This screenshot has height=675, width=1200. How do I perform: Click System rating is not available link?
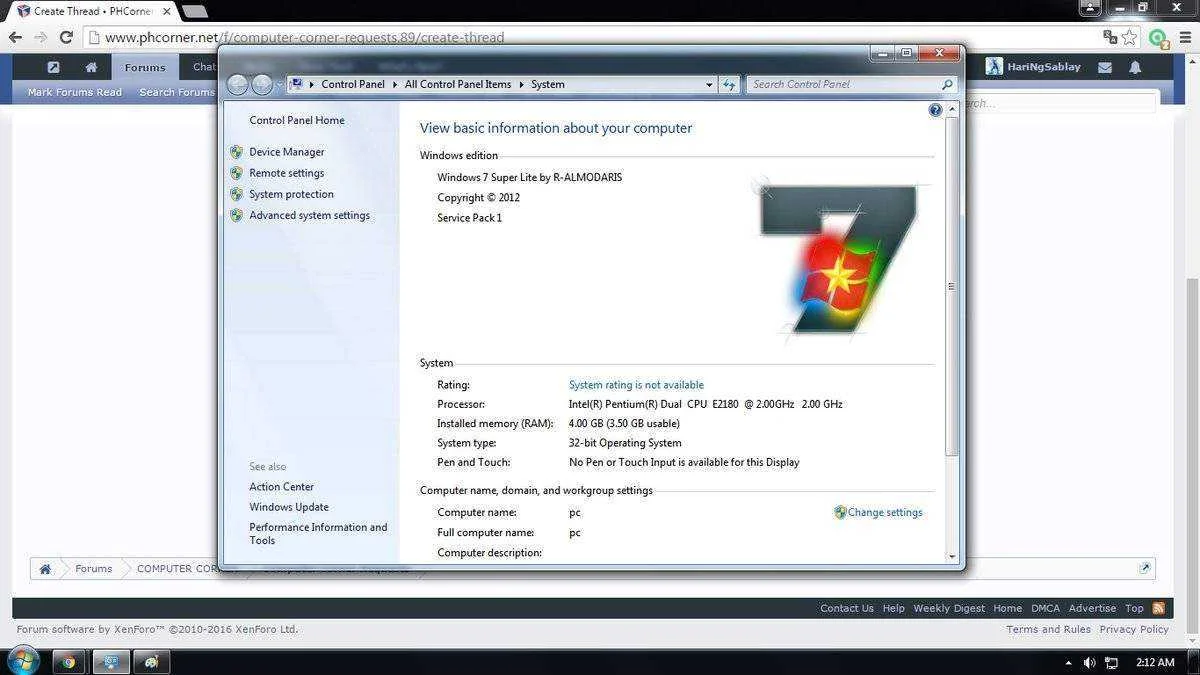pyautogui.click(x=636, y=385)
